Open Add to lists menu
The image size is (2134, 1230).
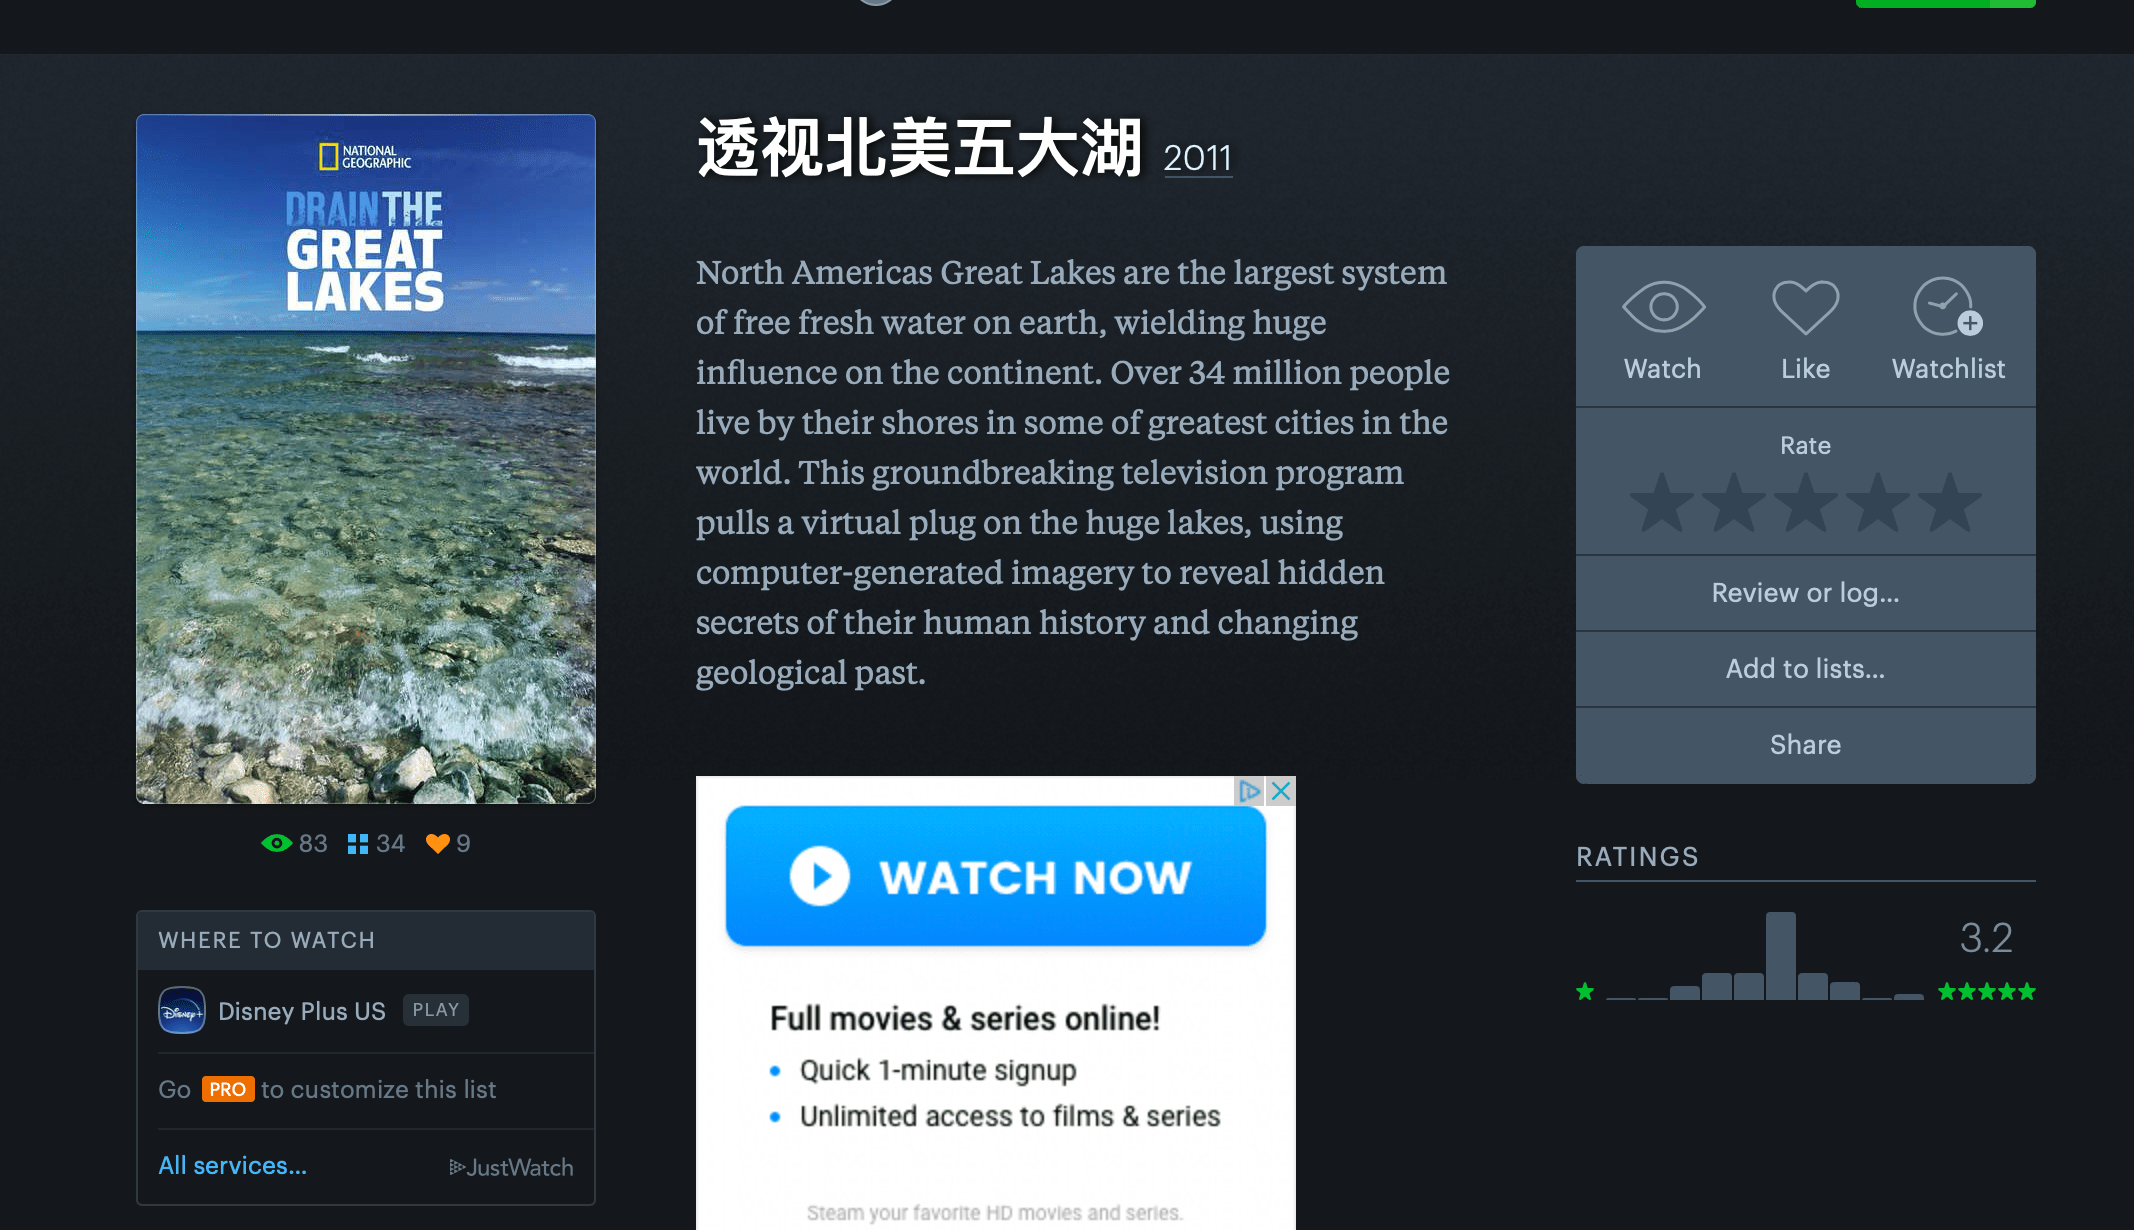point(1805,669)
